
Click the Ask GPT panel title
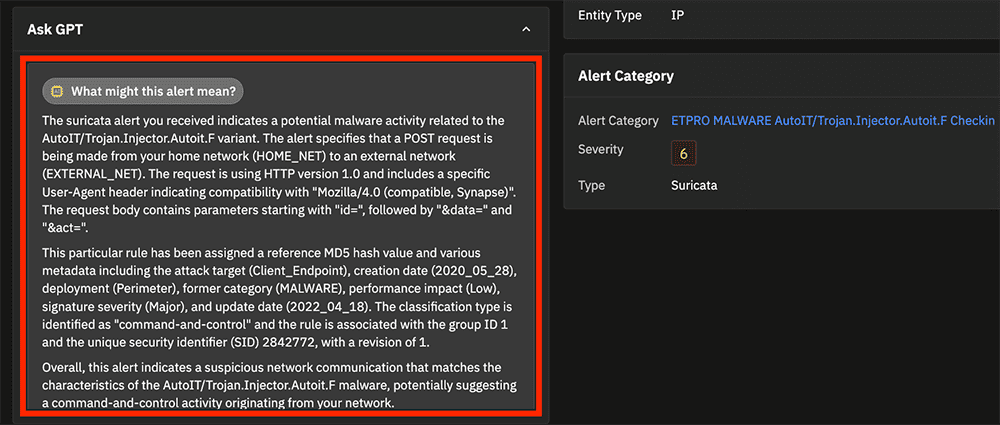tap(55, 30)
